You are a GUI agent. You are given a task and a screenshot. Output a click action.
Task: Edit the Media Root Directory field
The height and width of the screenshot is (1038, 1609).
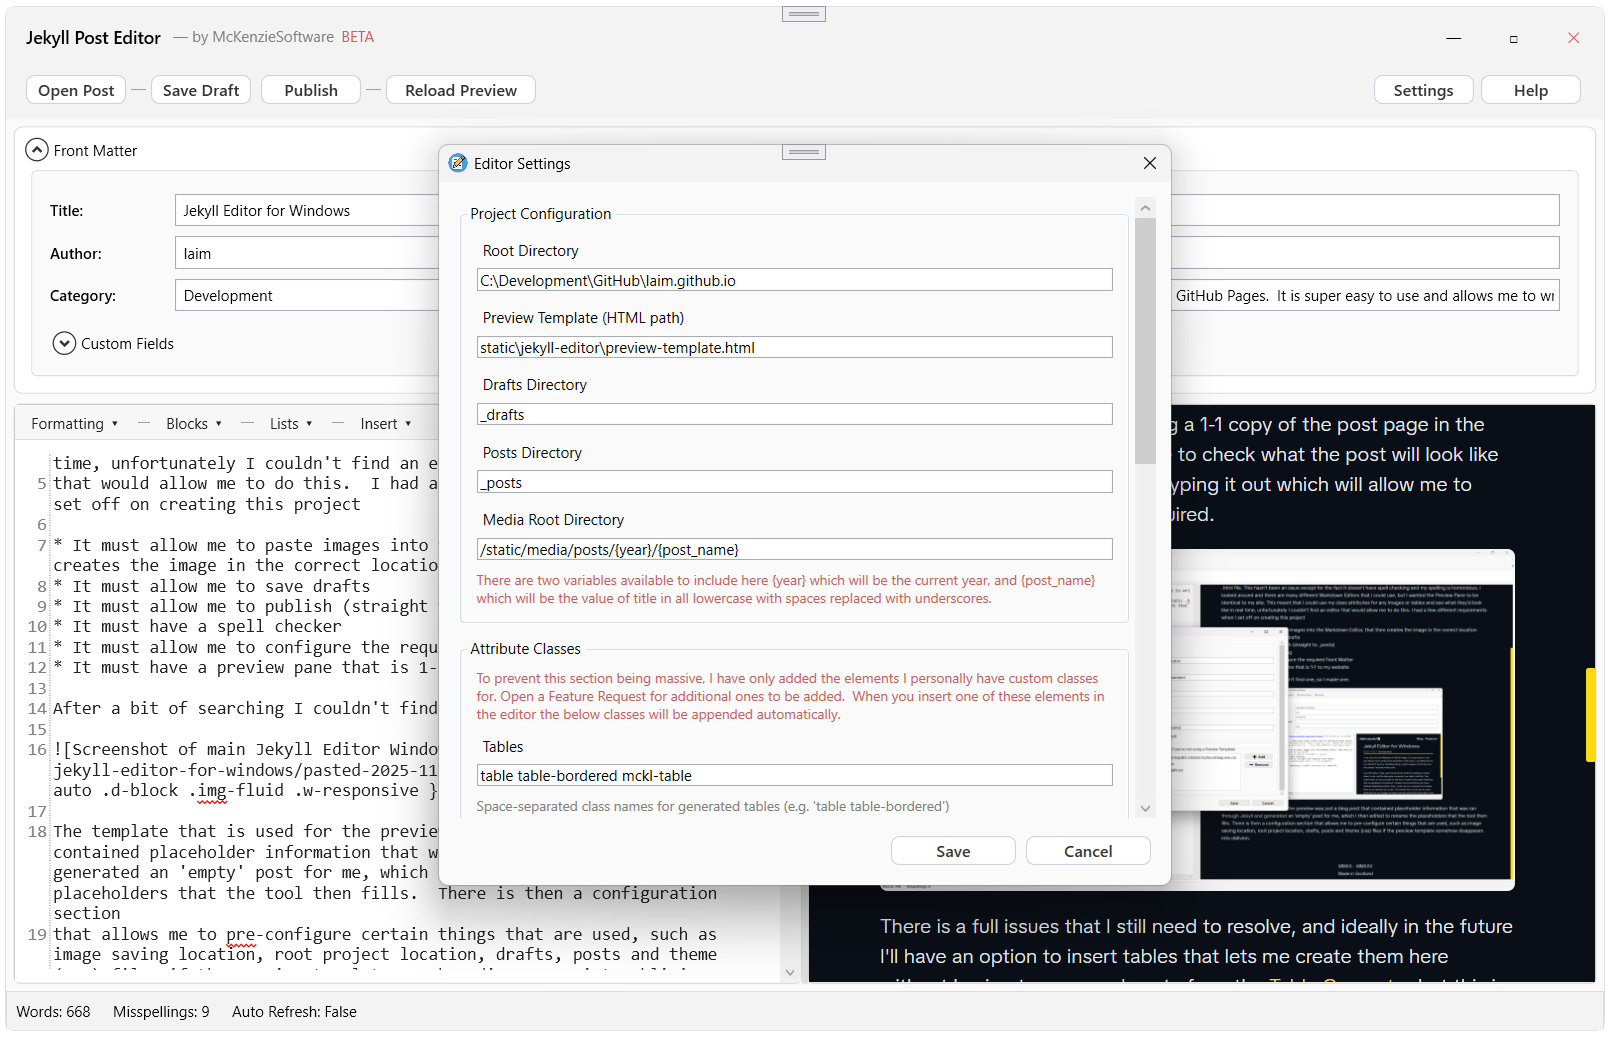point(794,548)
